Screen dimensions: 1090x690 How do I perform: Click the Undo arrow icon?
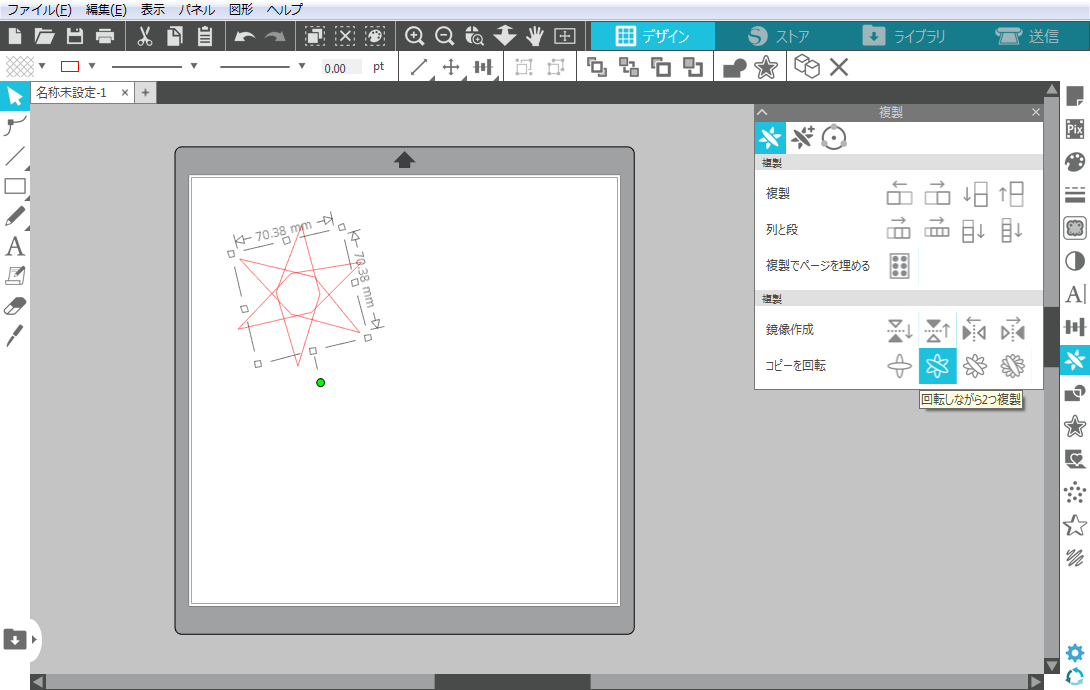coord(245,37)
